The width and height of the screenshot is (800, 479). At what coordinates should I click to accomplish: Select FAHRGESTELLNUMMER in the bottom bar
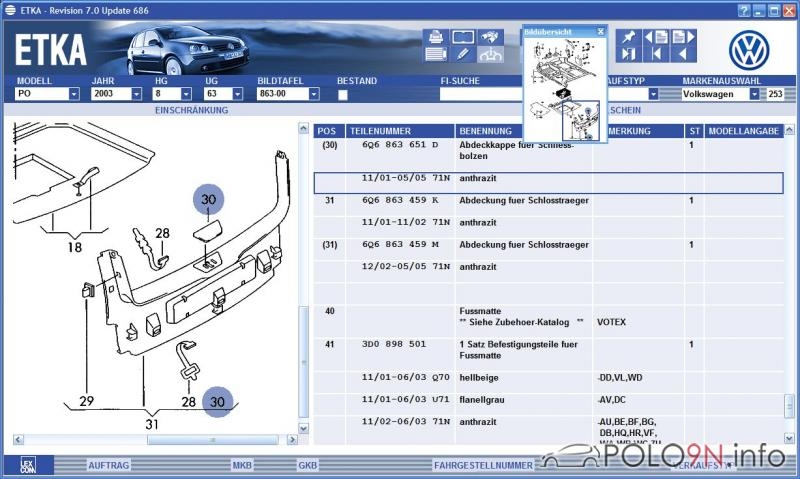[x=483, y=465]
